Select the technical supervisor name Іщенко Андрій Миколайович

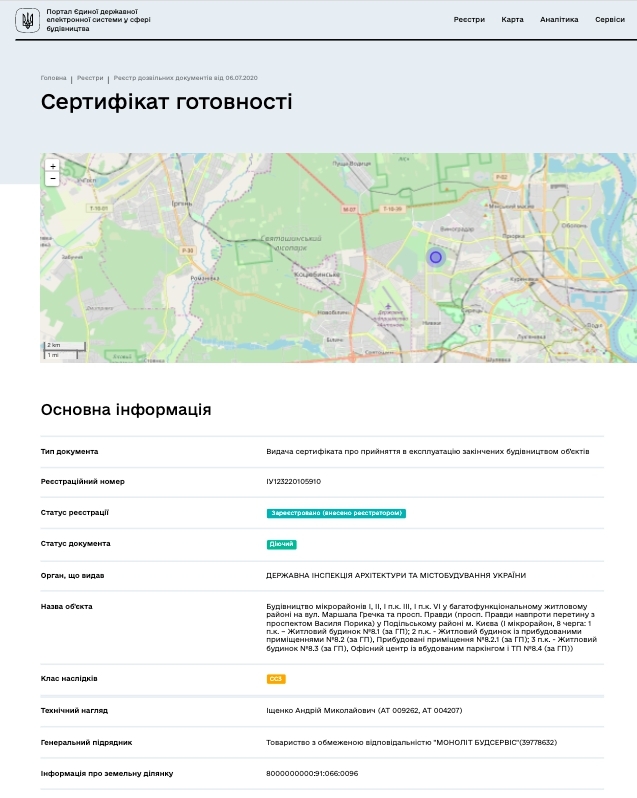321,710
